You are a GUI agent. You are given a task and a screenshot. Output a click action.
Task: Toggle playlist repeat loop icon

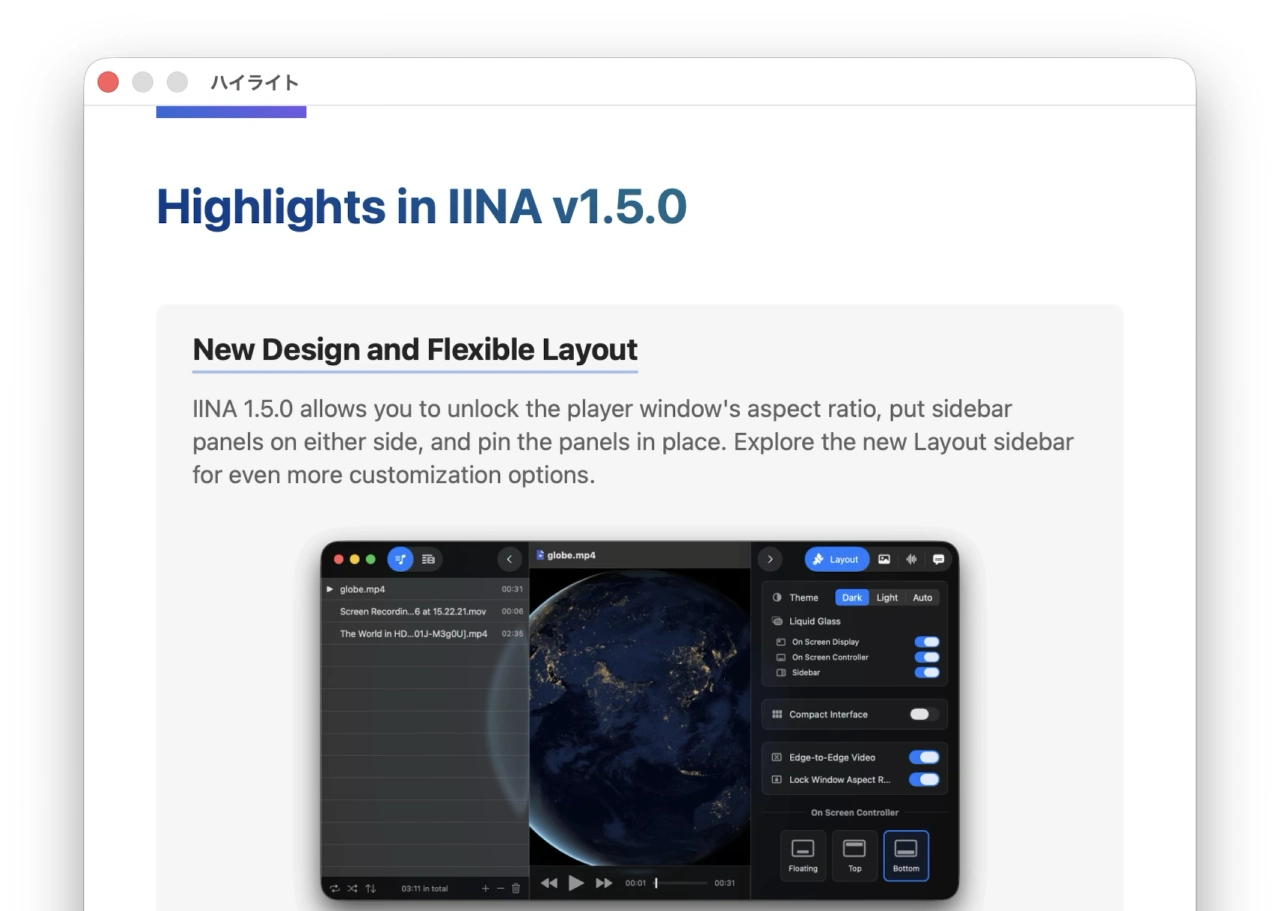(335, 888)
